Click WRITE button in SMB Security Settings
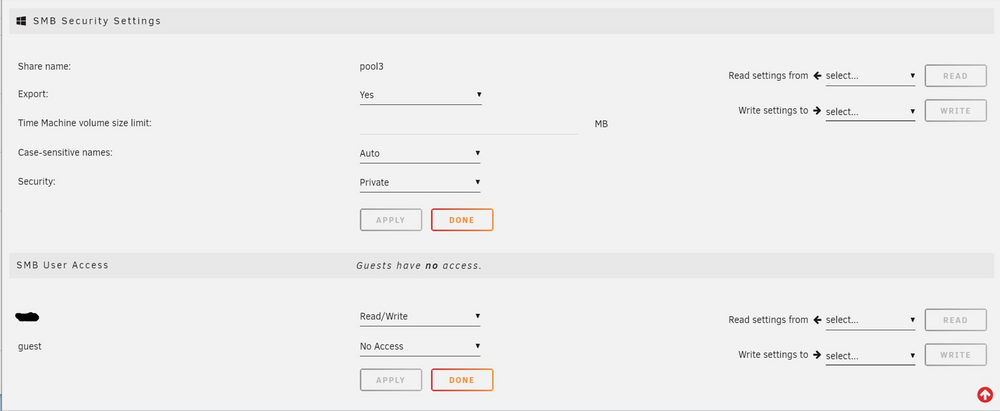The width and height of the screenshot is (1000, 411). 955,110
